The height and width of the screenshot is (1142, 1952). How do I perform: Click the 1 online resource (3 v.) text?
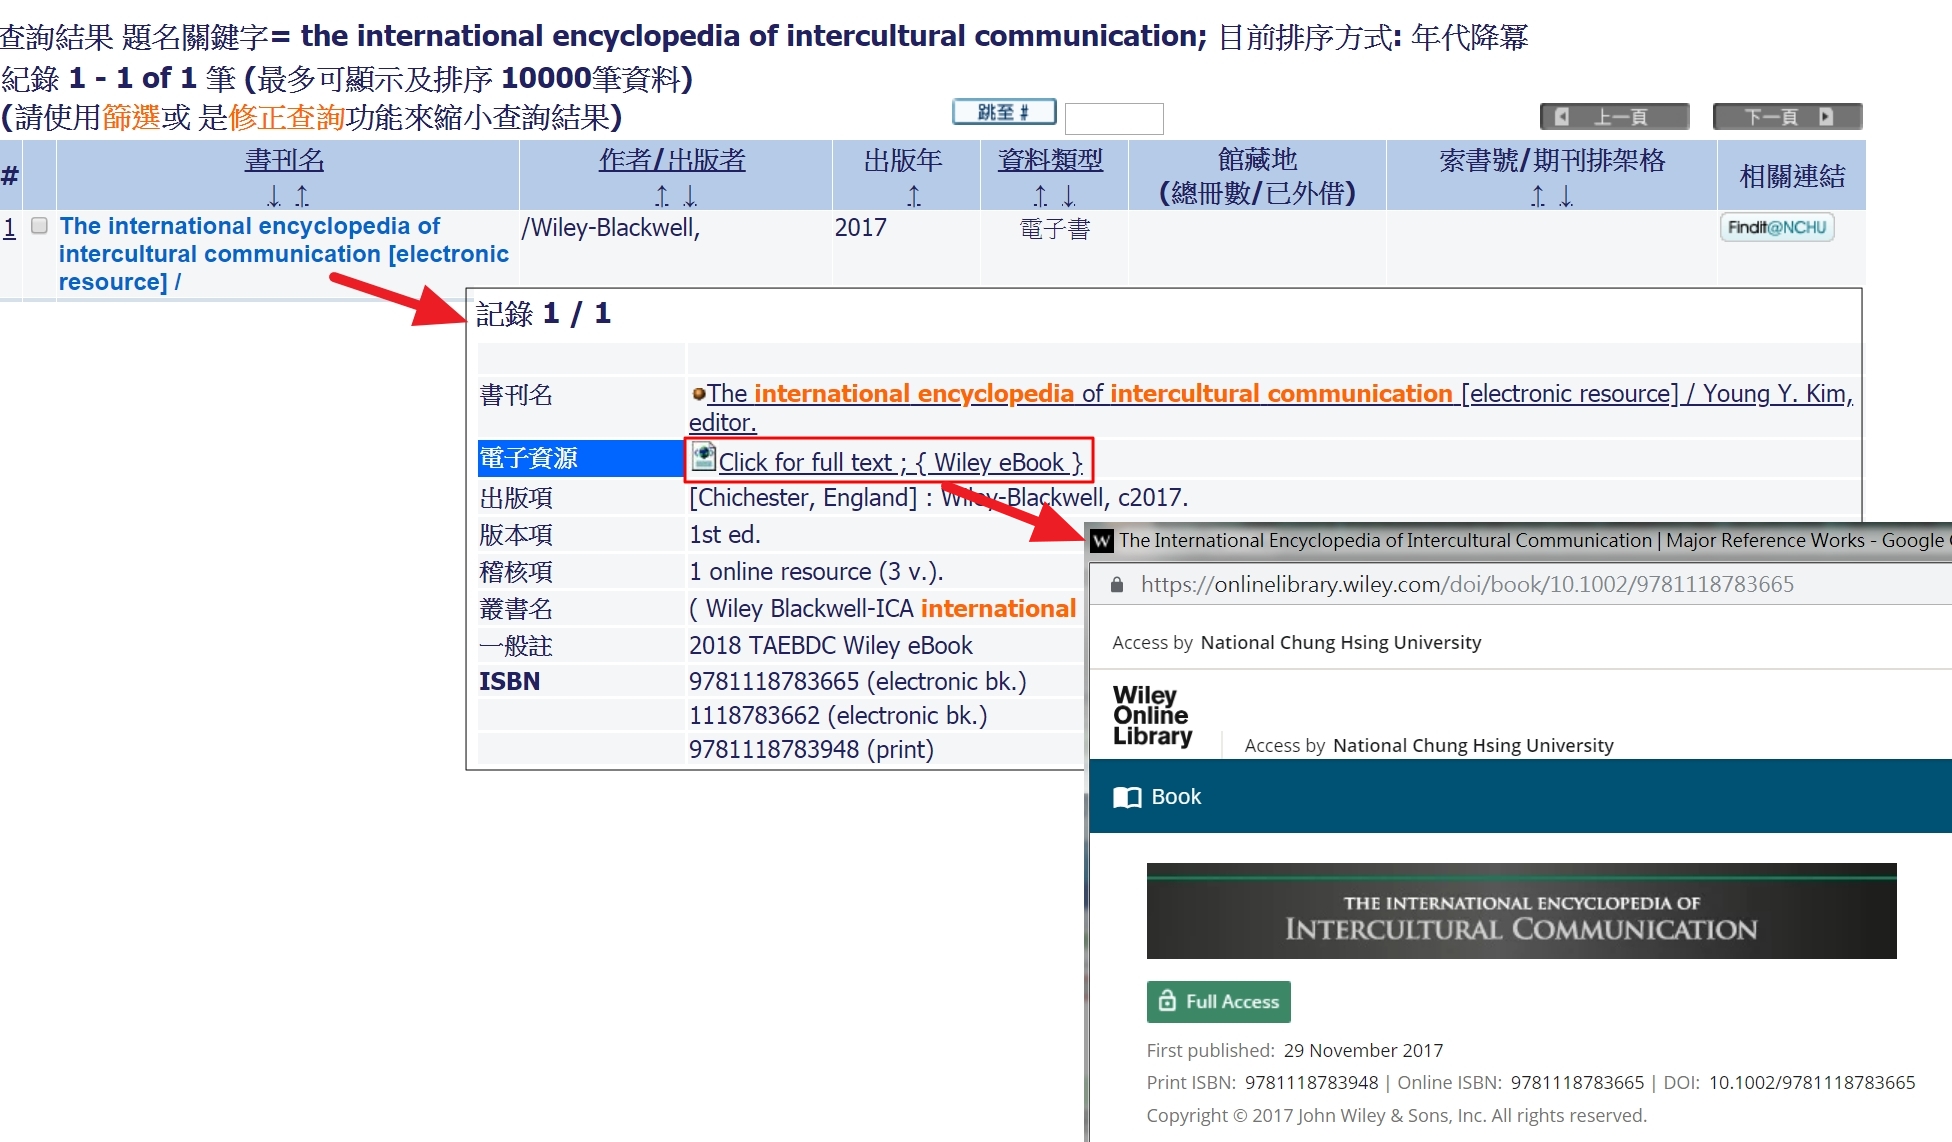[816, 571]
